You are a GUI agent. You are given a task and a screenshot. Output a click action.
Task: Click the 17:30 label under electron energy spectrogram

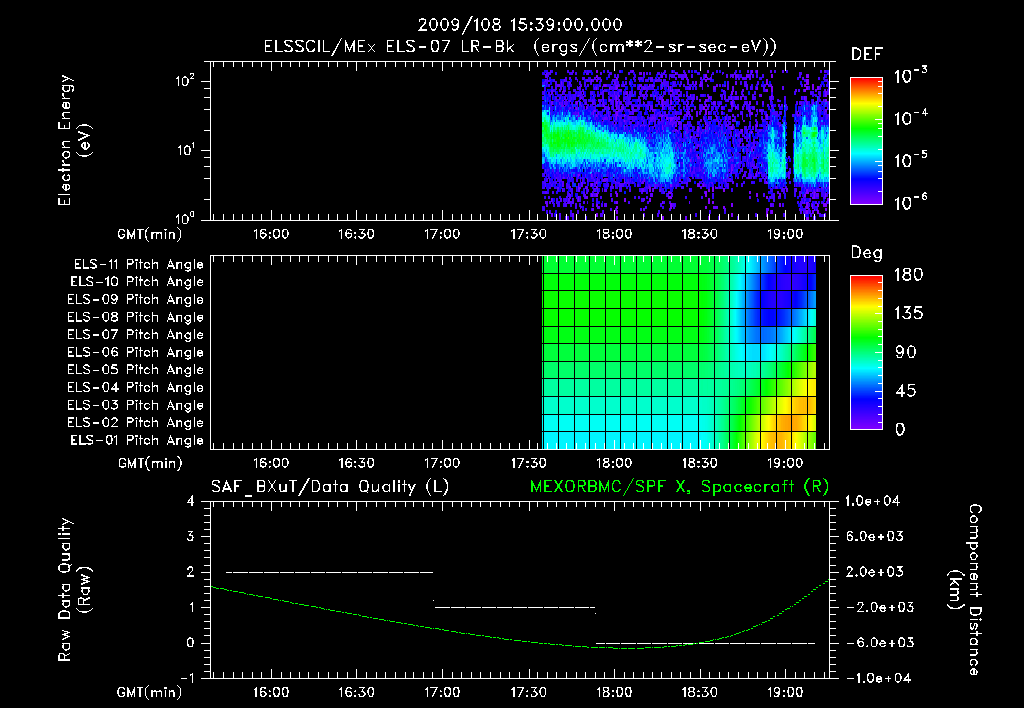(x=528, y=234)
